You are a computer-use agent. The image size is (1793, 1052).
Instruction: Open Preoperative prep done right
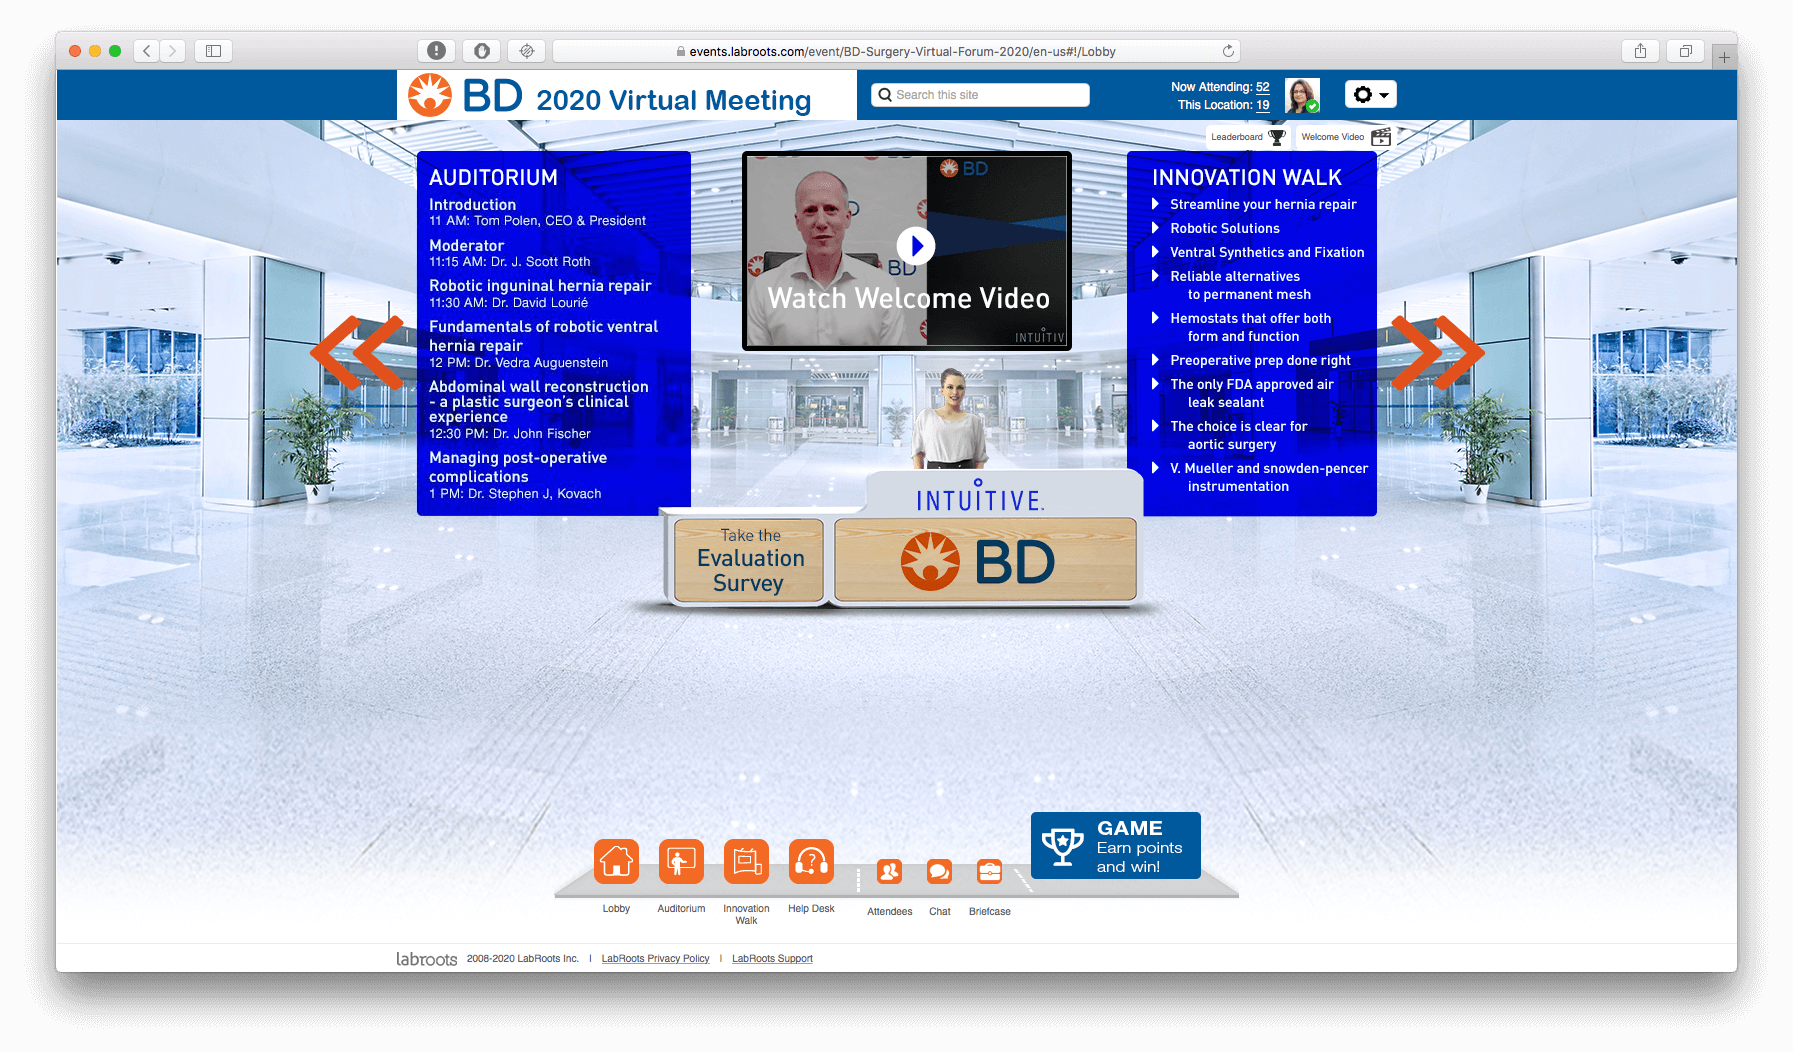pos(1260,361)
